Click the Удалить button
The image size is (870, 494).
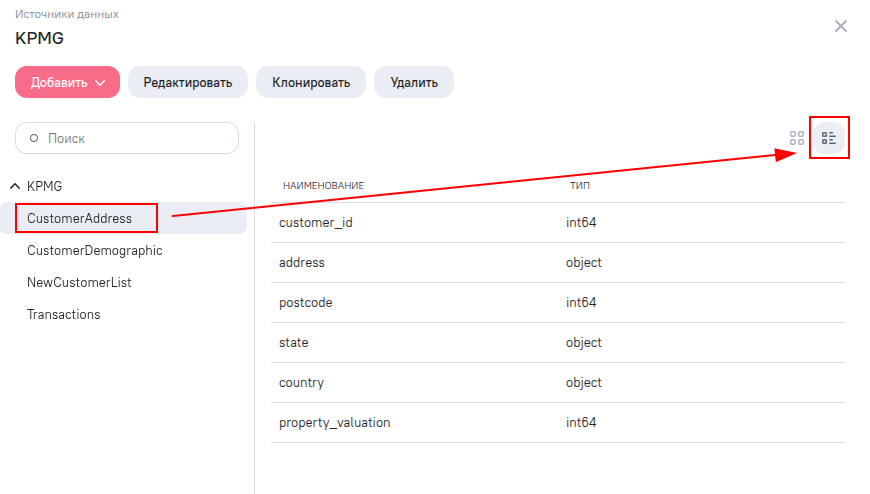[414, 82]
